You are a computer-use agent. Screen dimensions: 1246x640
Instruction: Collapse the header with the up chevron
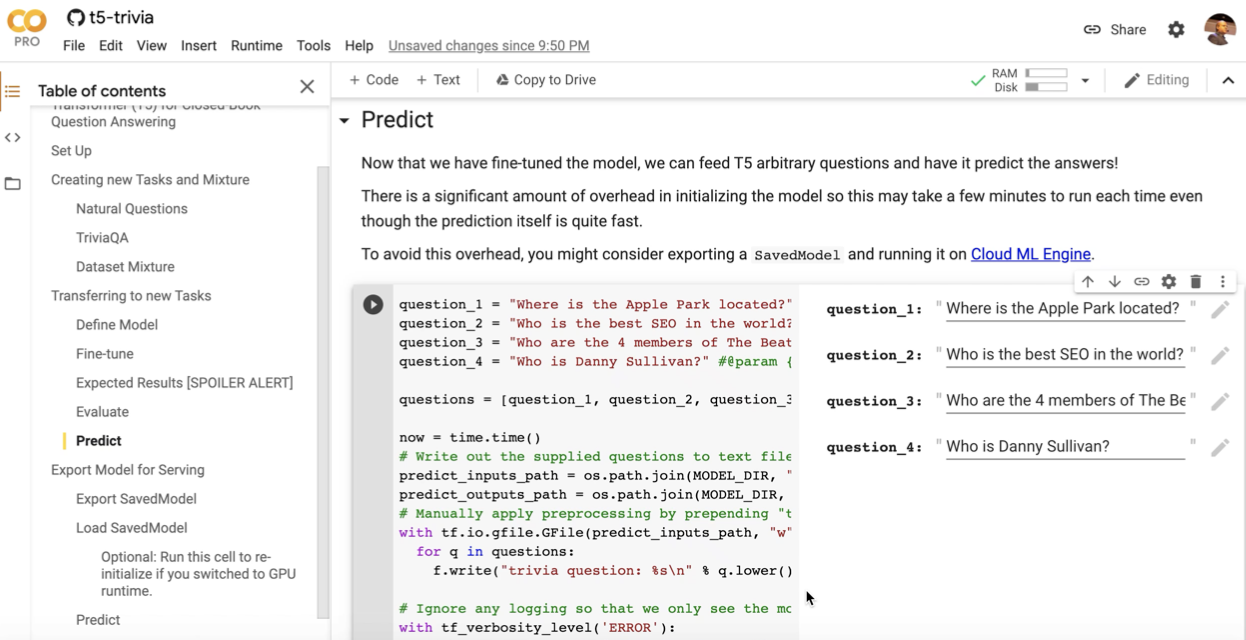click(1228, 80)
